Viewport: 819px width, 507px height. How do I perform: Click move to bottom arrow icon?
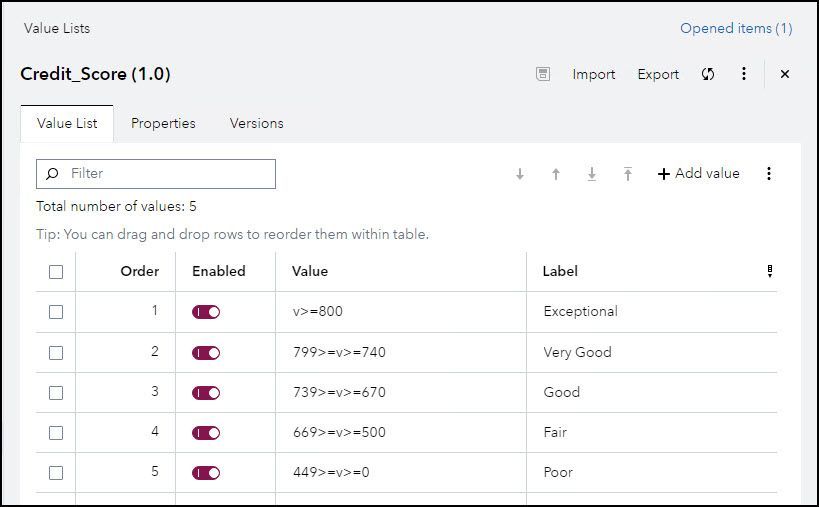click(592, 174)
